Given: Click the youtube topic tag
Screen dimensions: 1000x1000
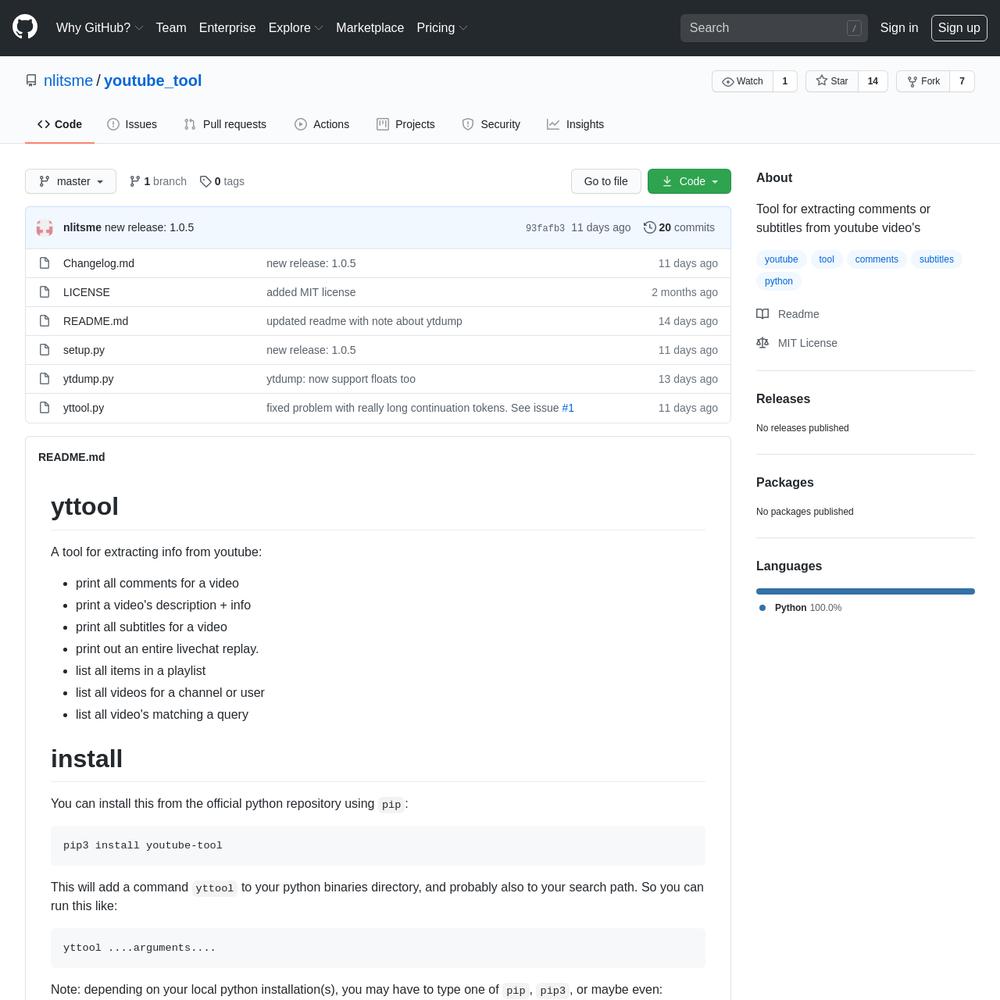Looking at the screenshot, I should [781, 260].
